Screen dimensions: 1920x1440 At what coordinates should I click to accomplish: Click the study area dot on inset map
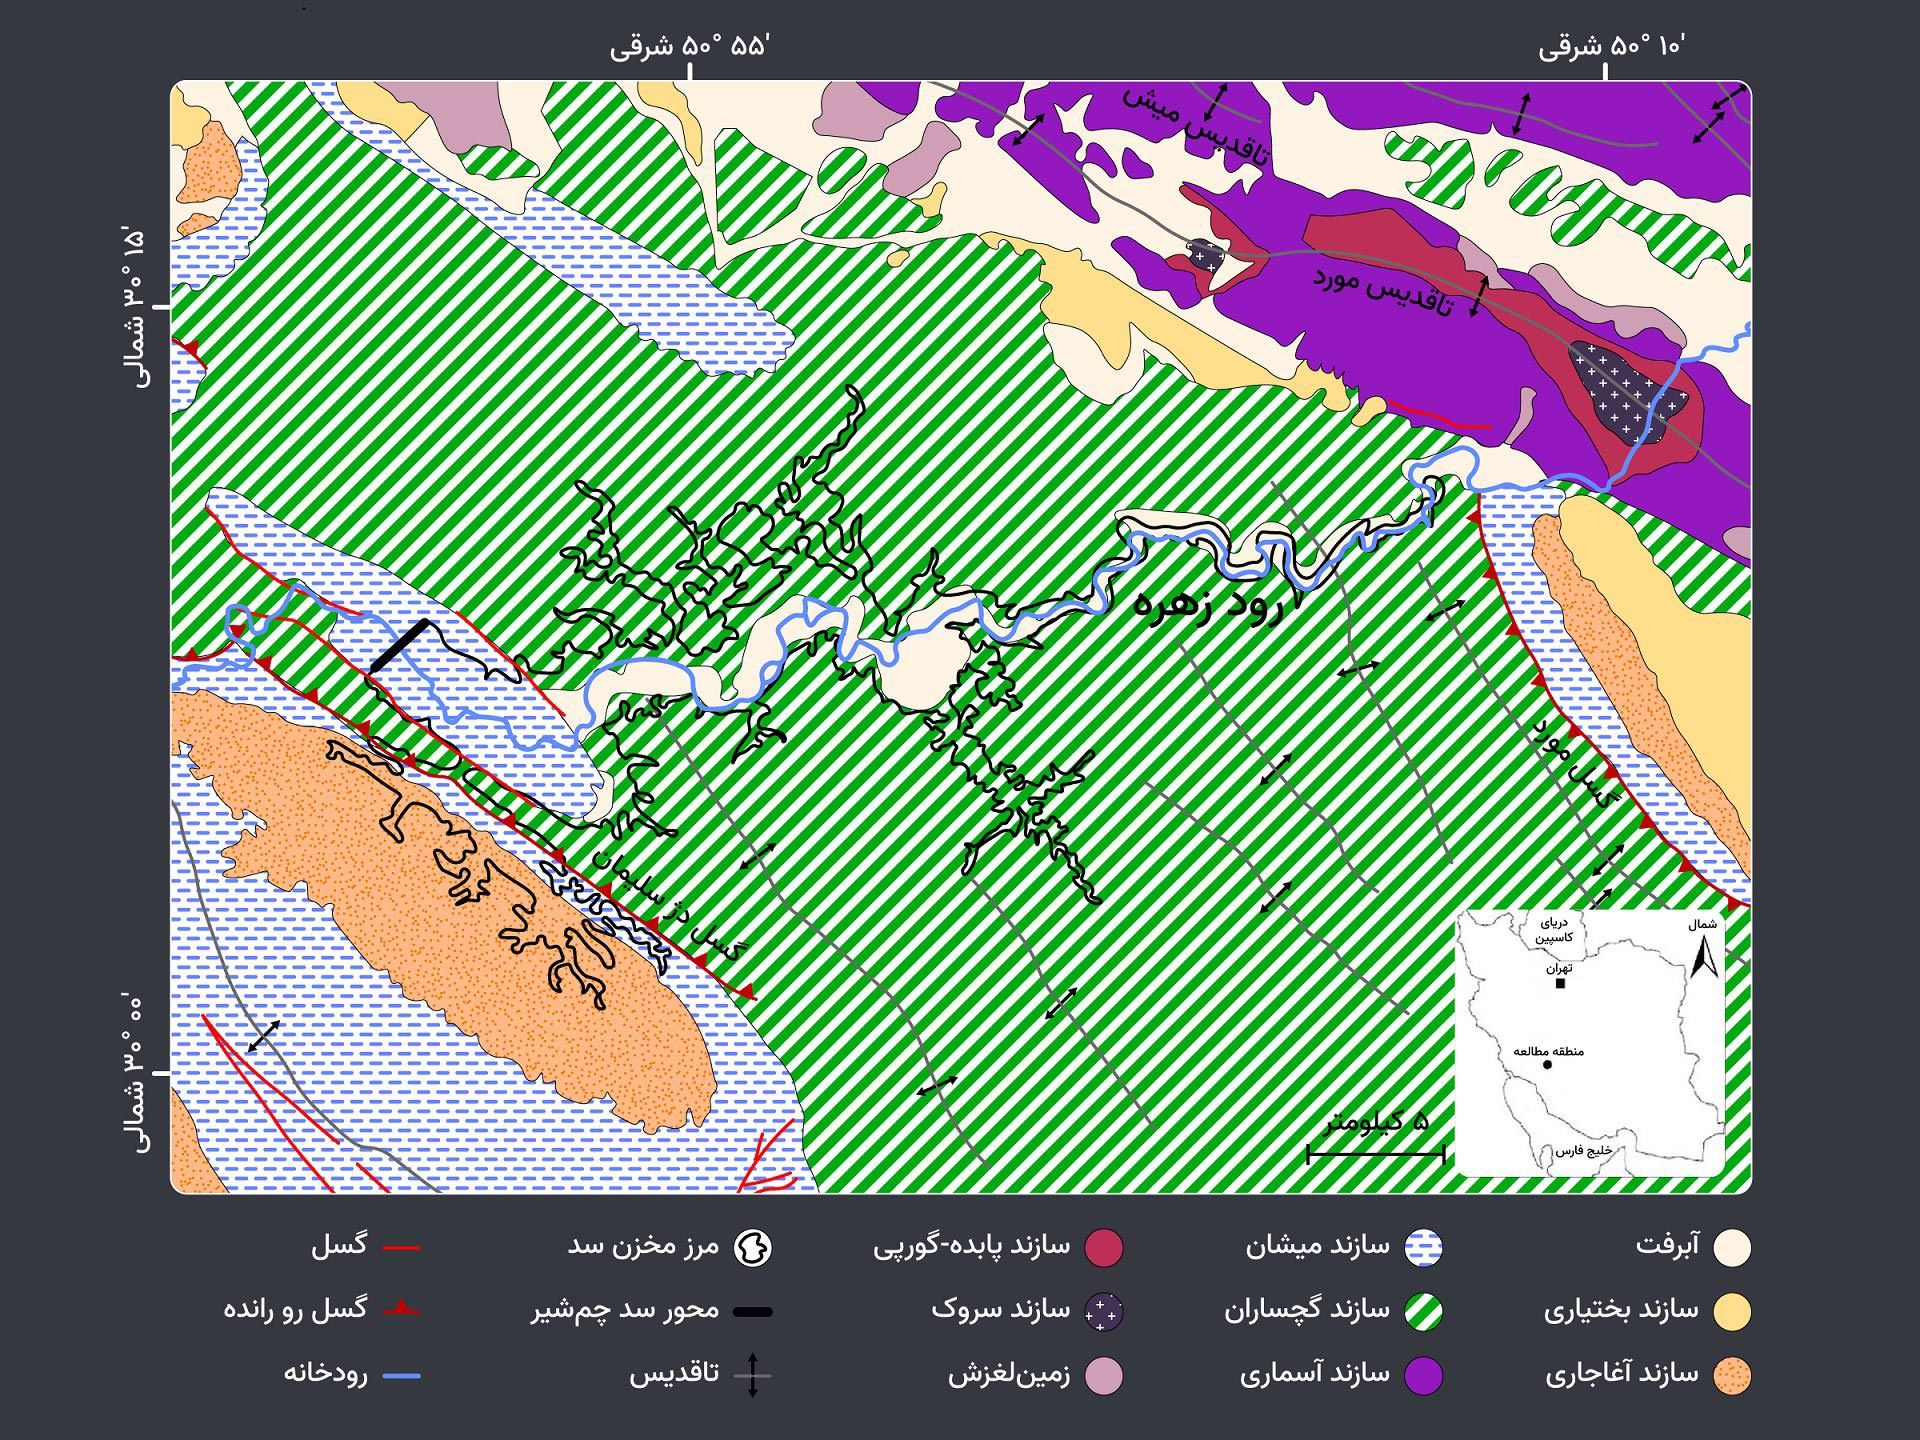point(1547,1065)
